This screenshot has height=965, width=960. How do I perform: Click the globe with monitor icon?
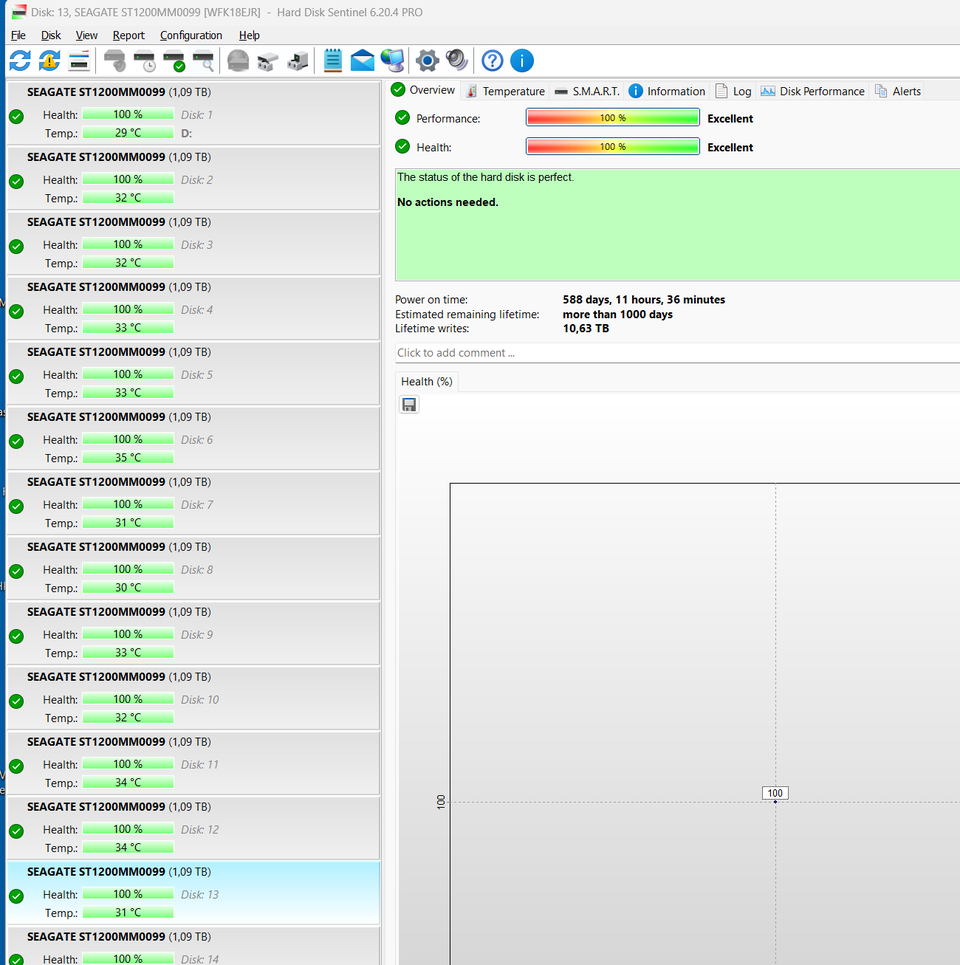coord(393,61)
